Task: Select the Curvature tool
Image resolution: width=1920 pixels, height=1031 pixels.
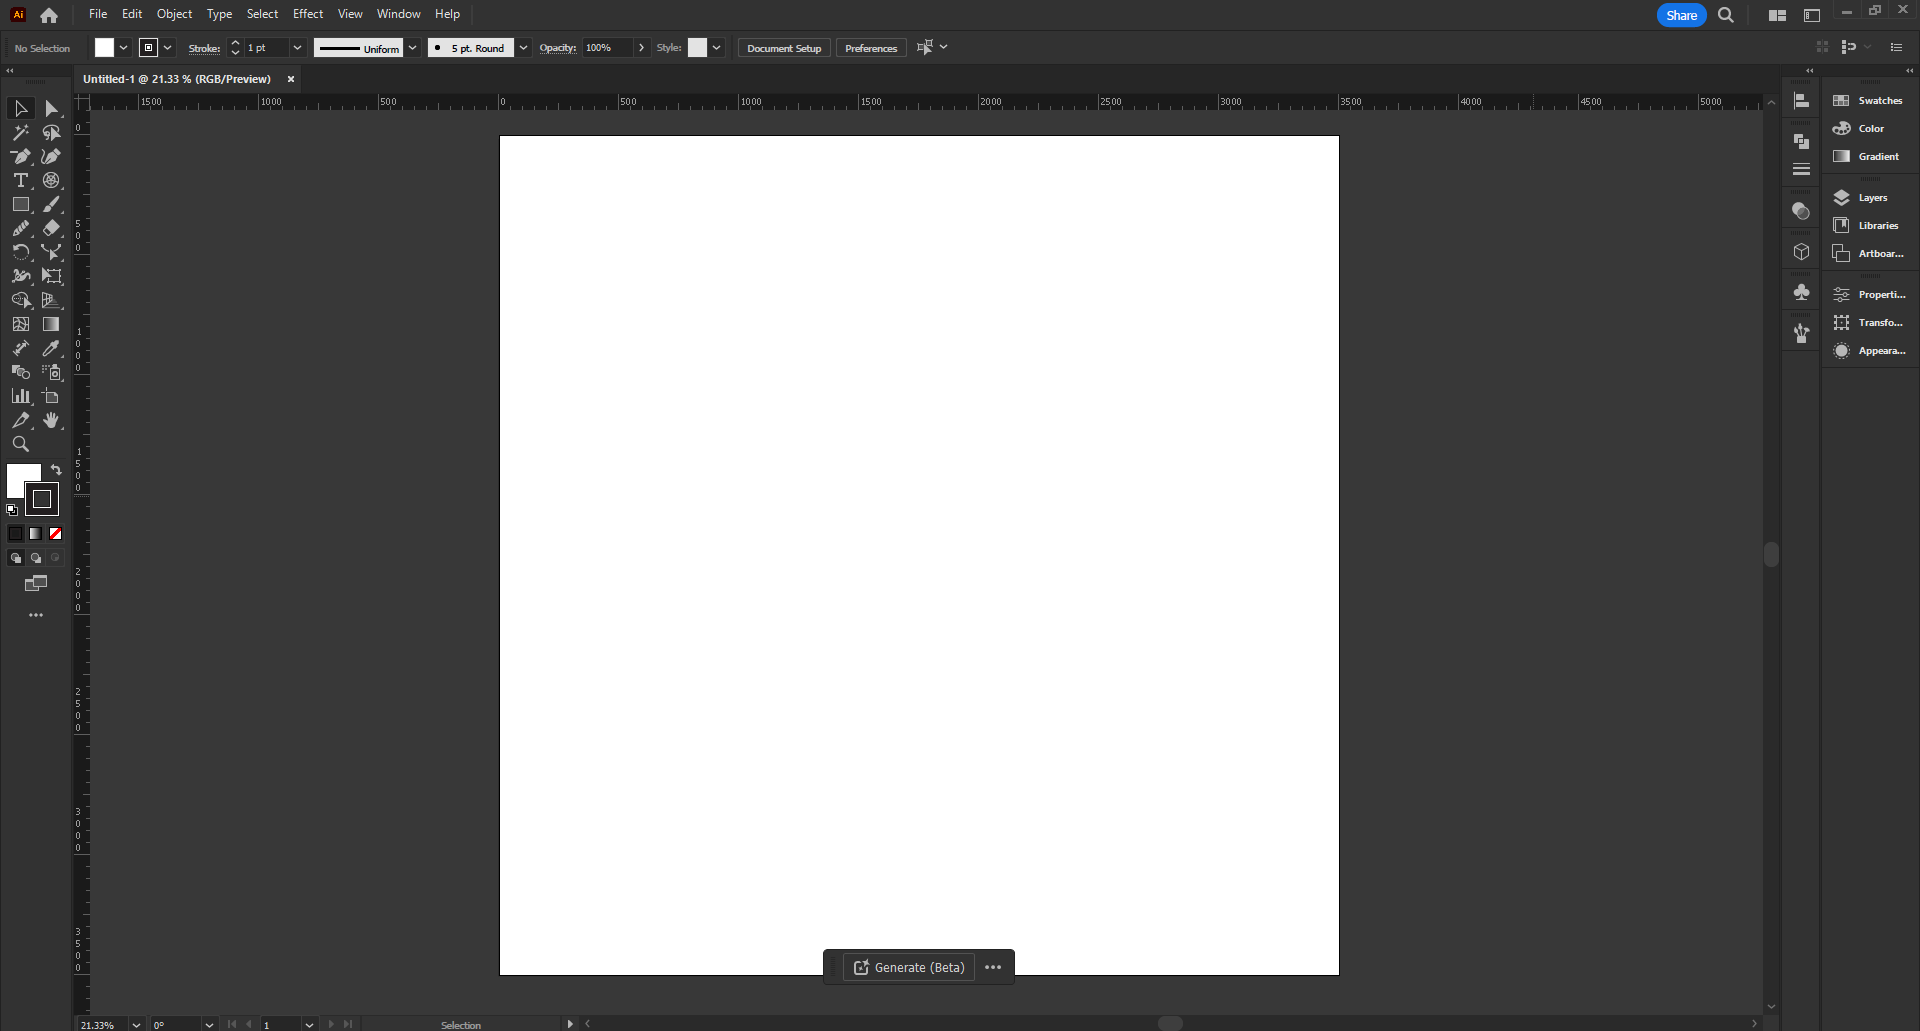Action: coord(51,156)
